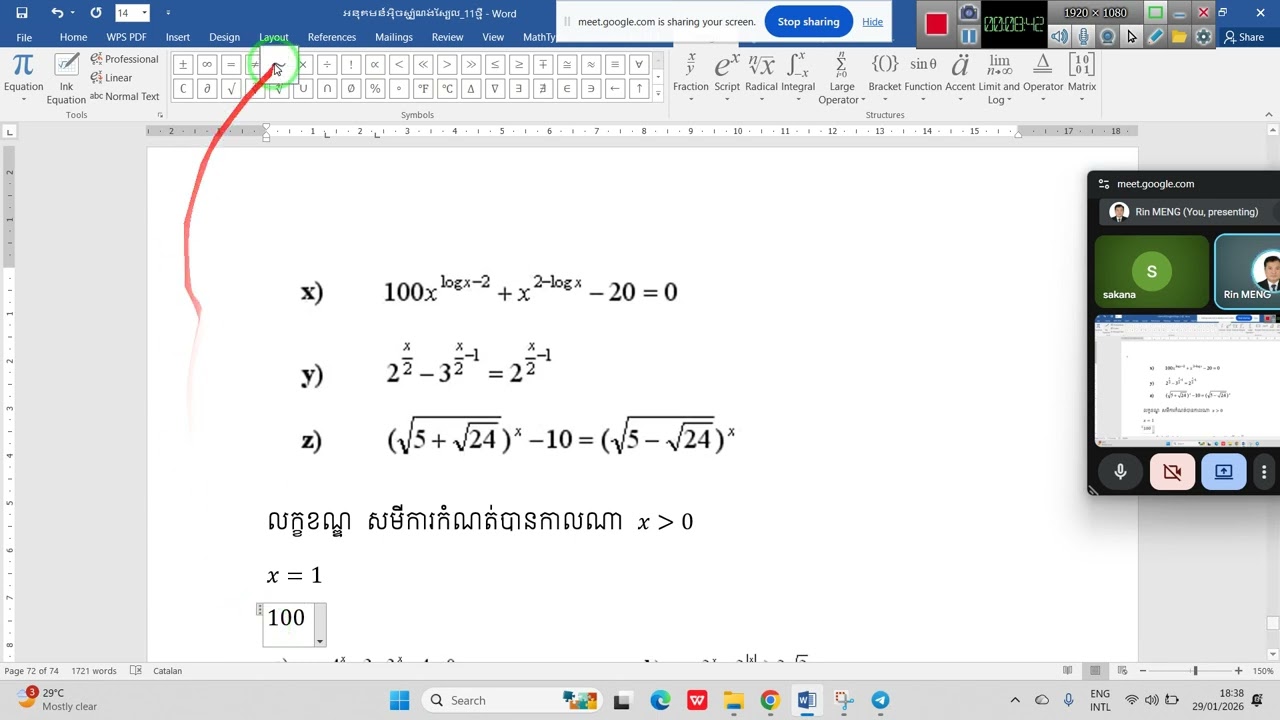The image size is (1280, 720).
Task: Insert the percent symbol
Action: 375,88
